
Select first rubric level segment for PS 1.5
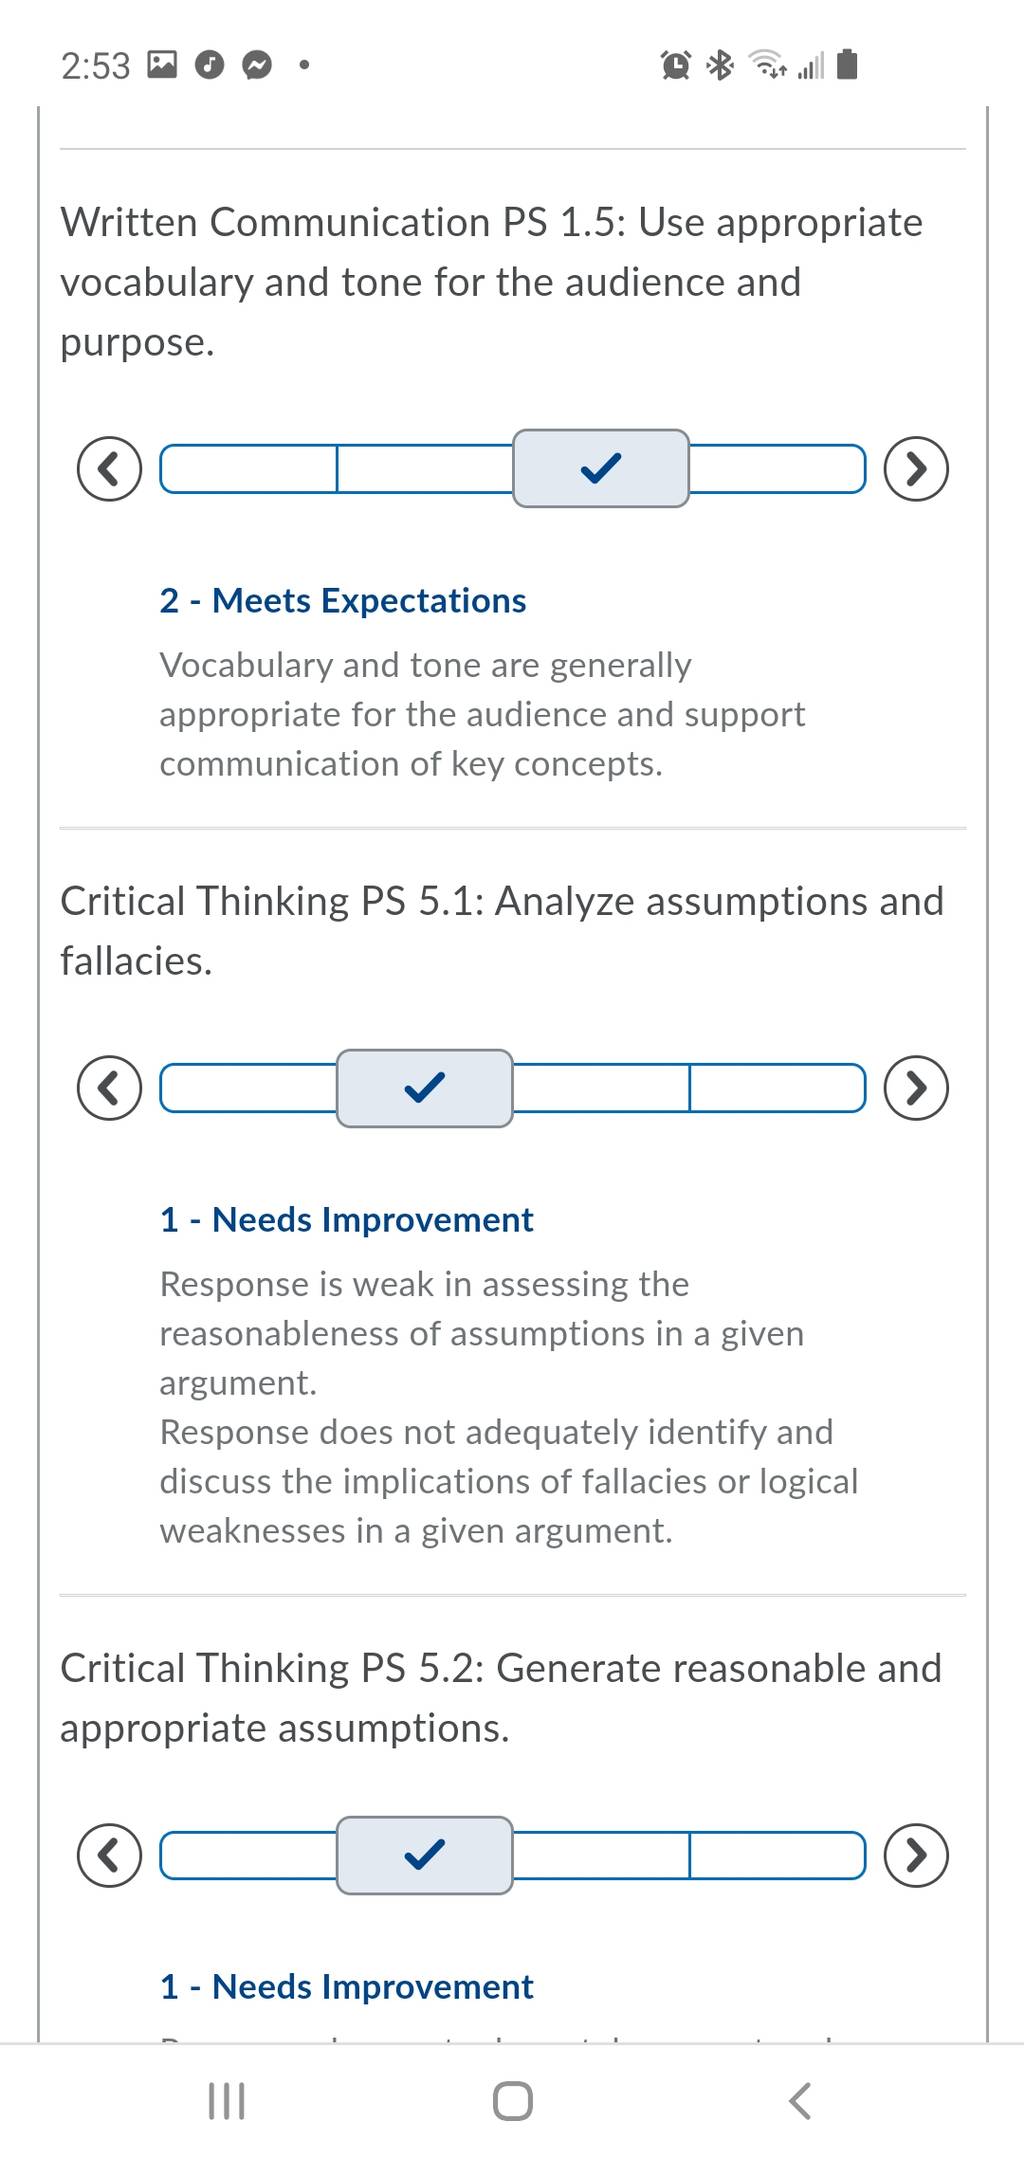click(x=248, y=469)
